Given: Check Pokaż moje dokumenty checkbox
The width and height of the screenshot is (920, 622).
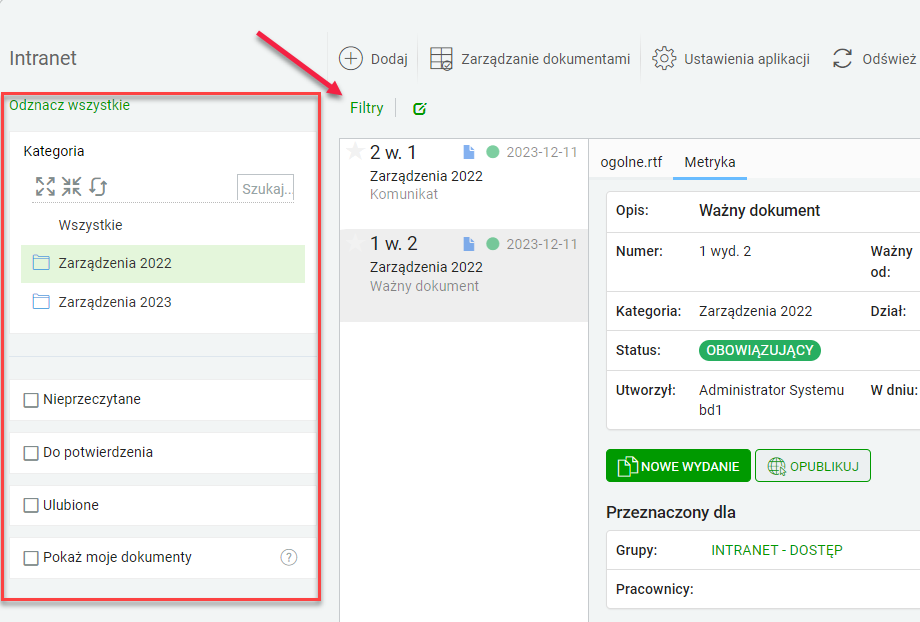Looking at the screenshot, I should (31, 557).
